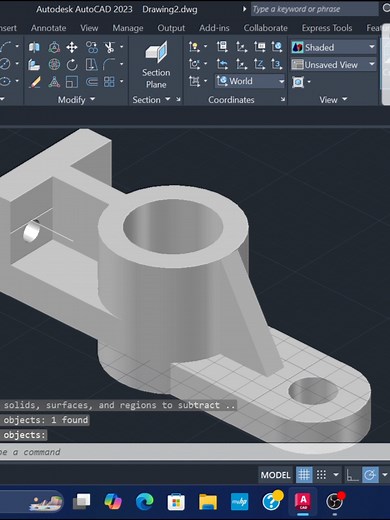Screen dimensions: 390x520
Task: Choose the Copy tool
Action: (x=92, y=47)
